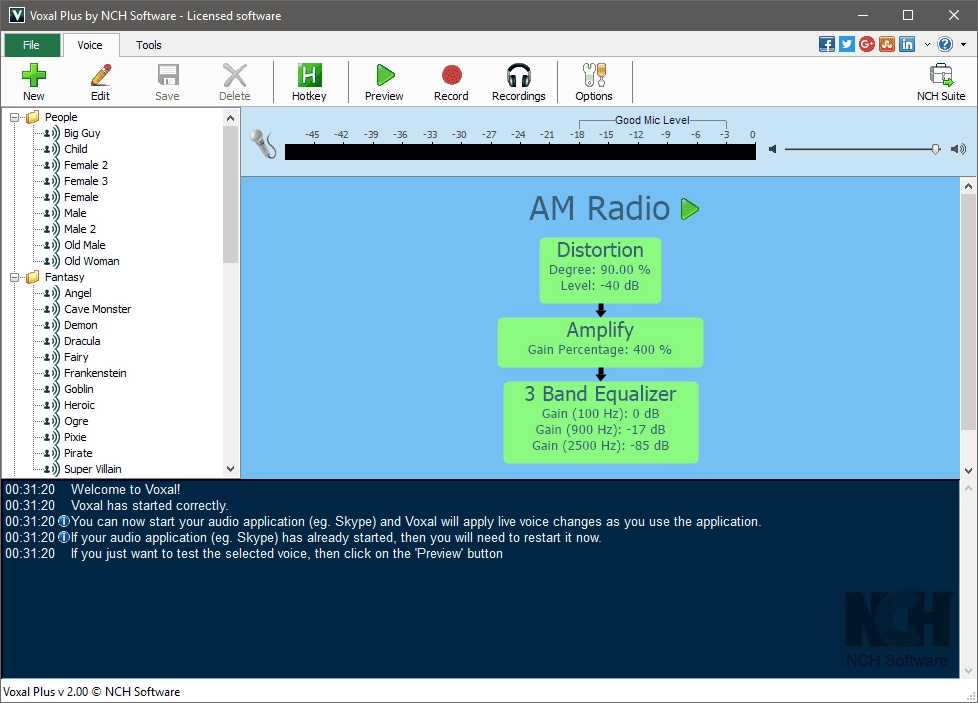Screen dimensions: 978x703
Task: Click 'Voxal has started correctly.' log line
Action: pyautogui.click(x=150, y=506)
